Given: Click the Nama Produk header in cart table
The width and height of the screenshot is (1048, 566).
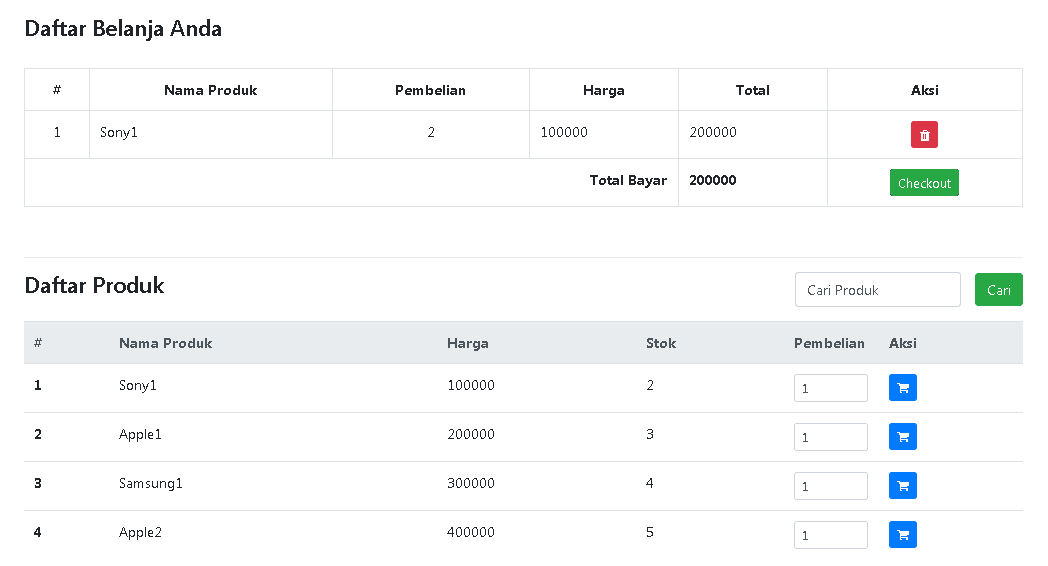Looking at the screenshot, I should pos(211,90).
